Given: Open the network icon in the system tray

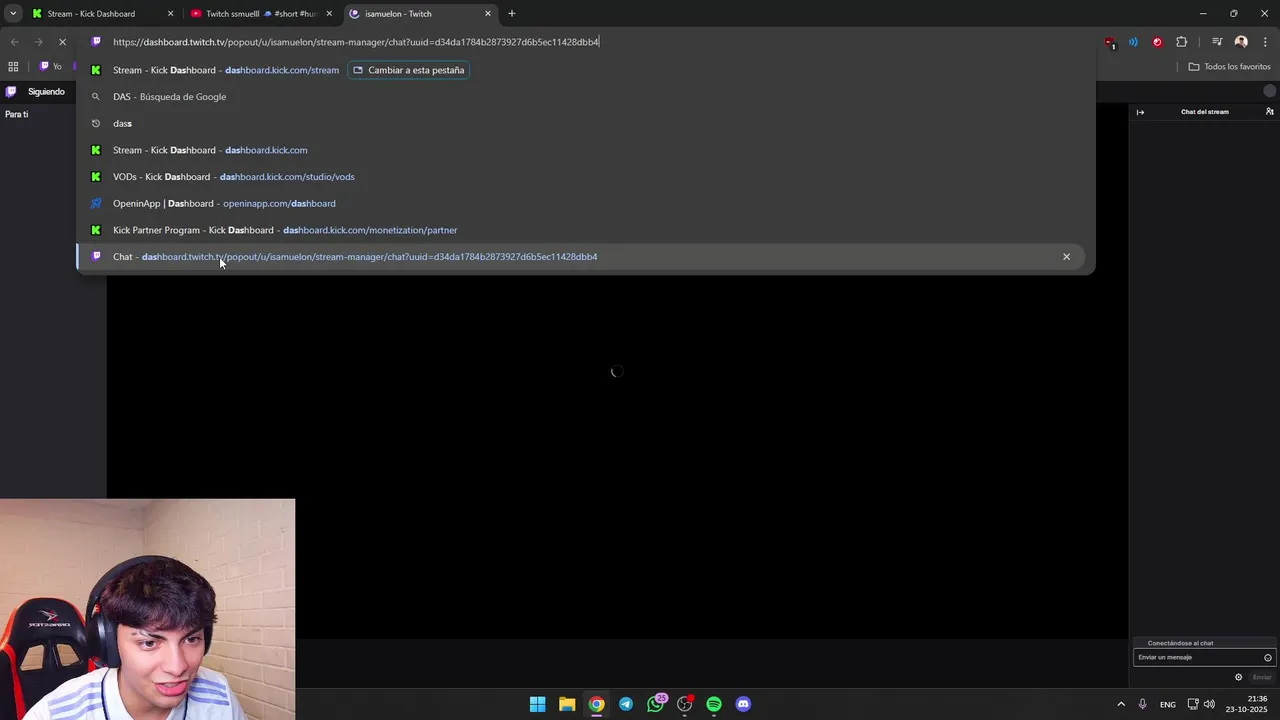Looking at the screenshot, I should tap(1193, 704).
